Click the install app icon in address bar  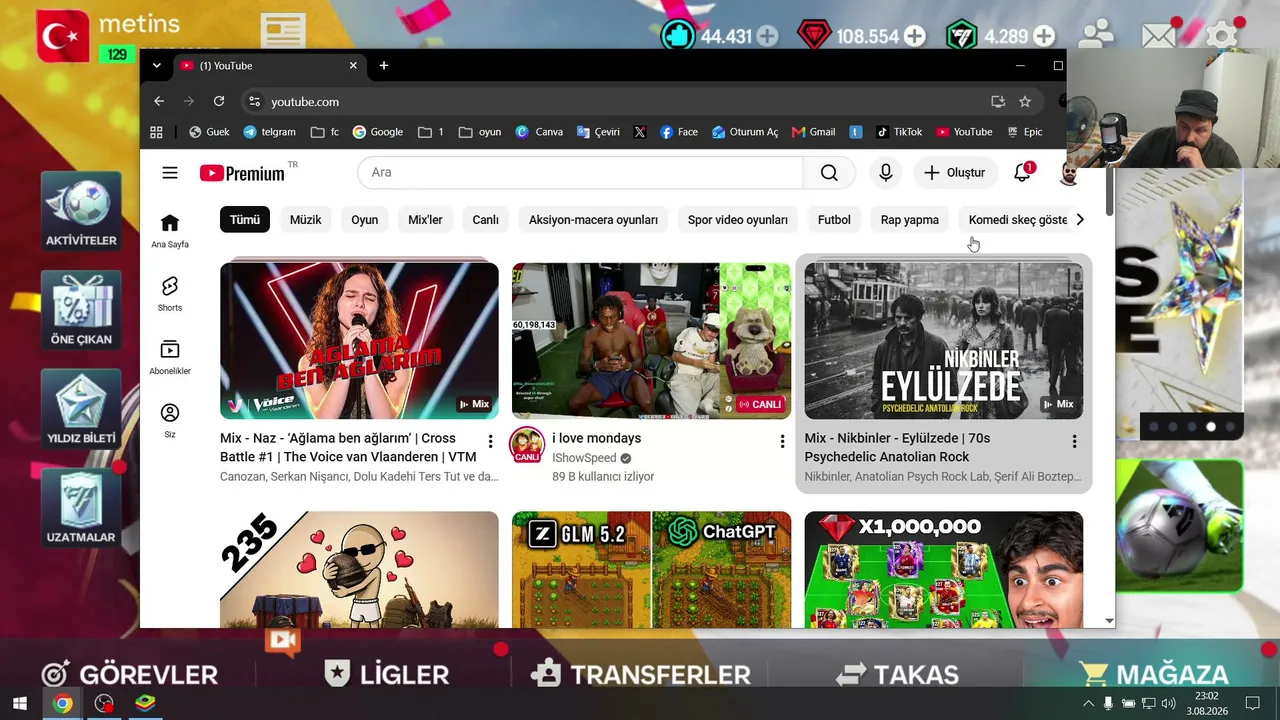click(998, 101)
